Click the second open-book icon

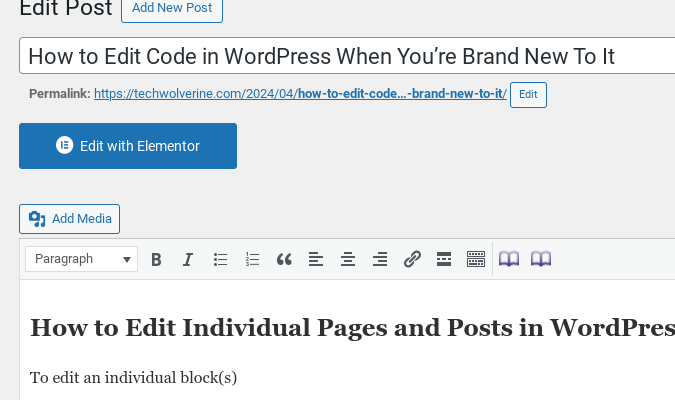pos(541,259)
